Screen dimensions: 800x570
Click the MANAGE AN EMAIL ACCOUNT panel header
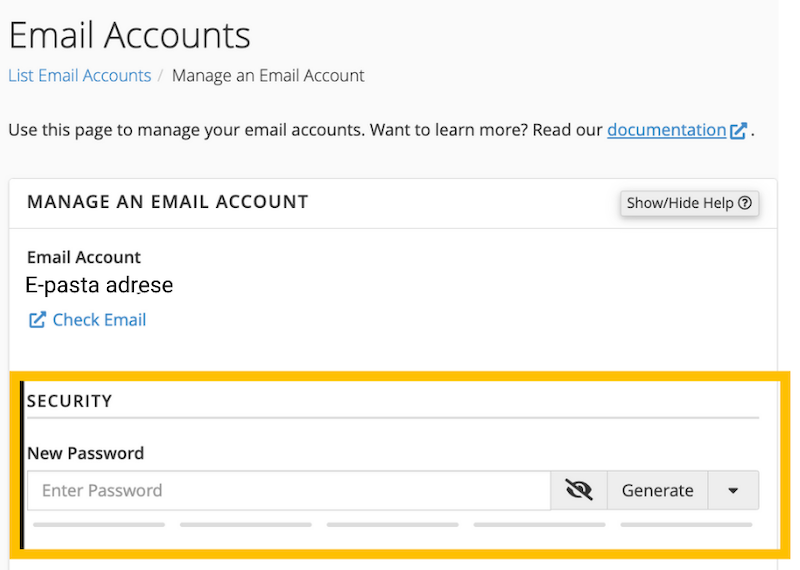[x=168, y=202]
